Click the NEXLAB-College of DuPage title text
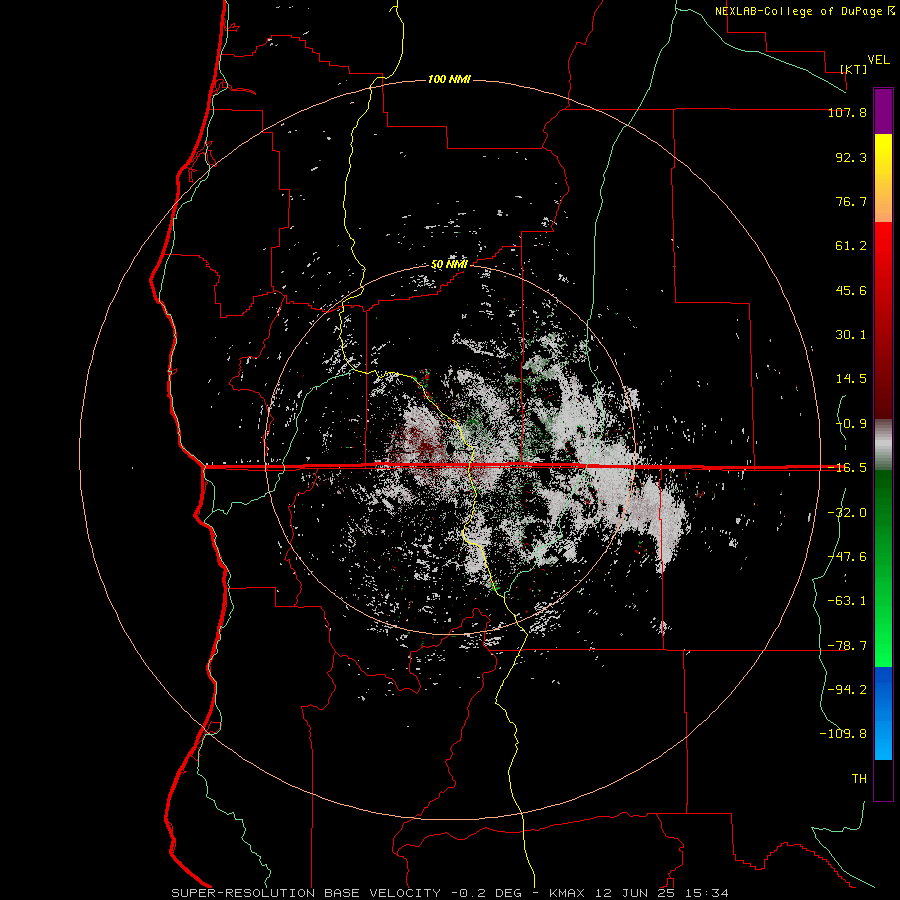 pos(800,11)
